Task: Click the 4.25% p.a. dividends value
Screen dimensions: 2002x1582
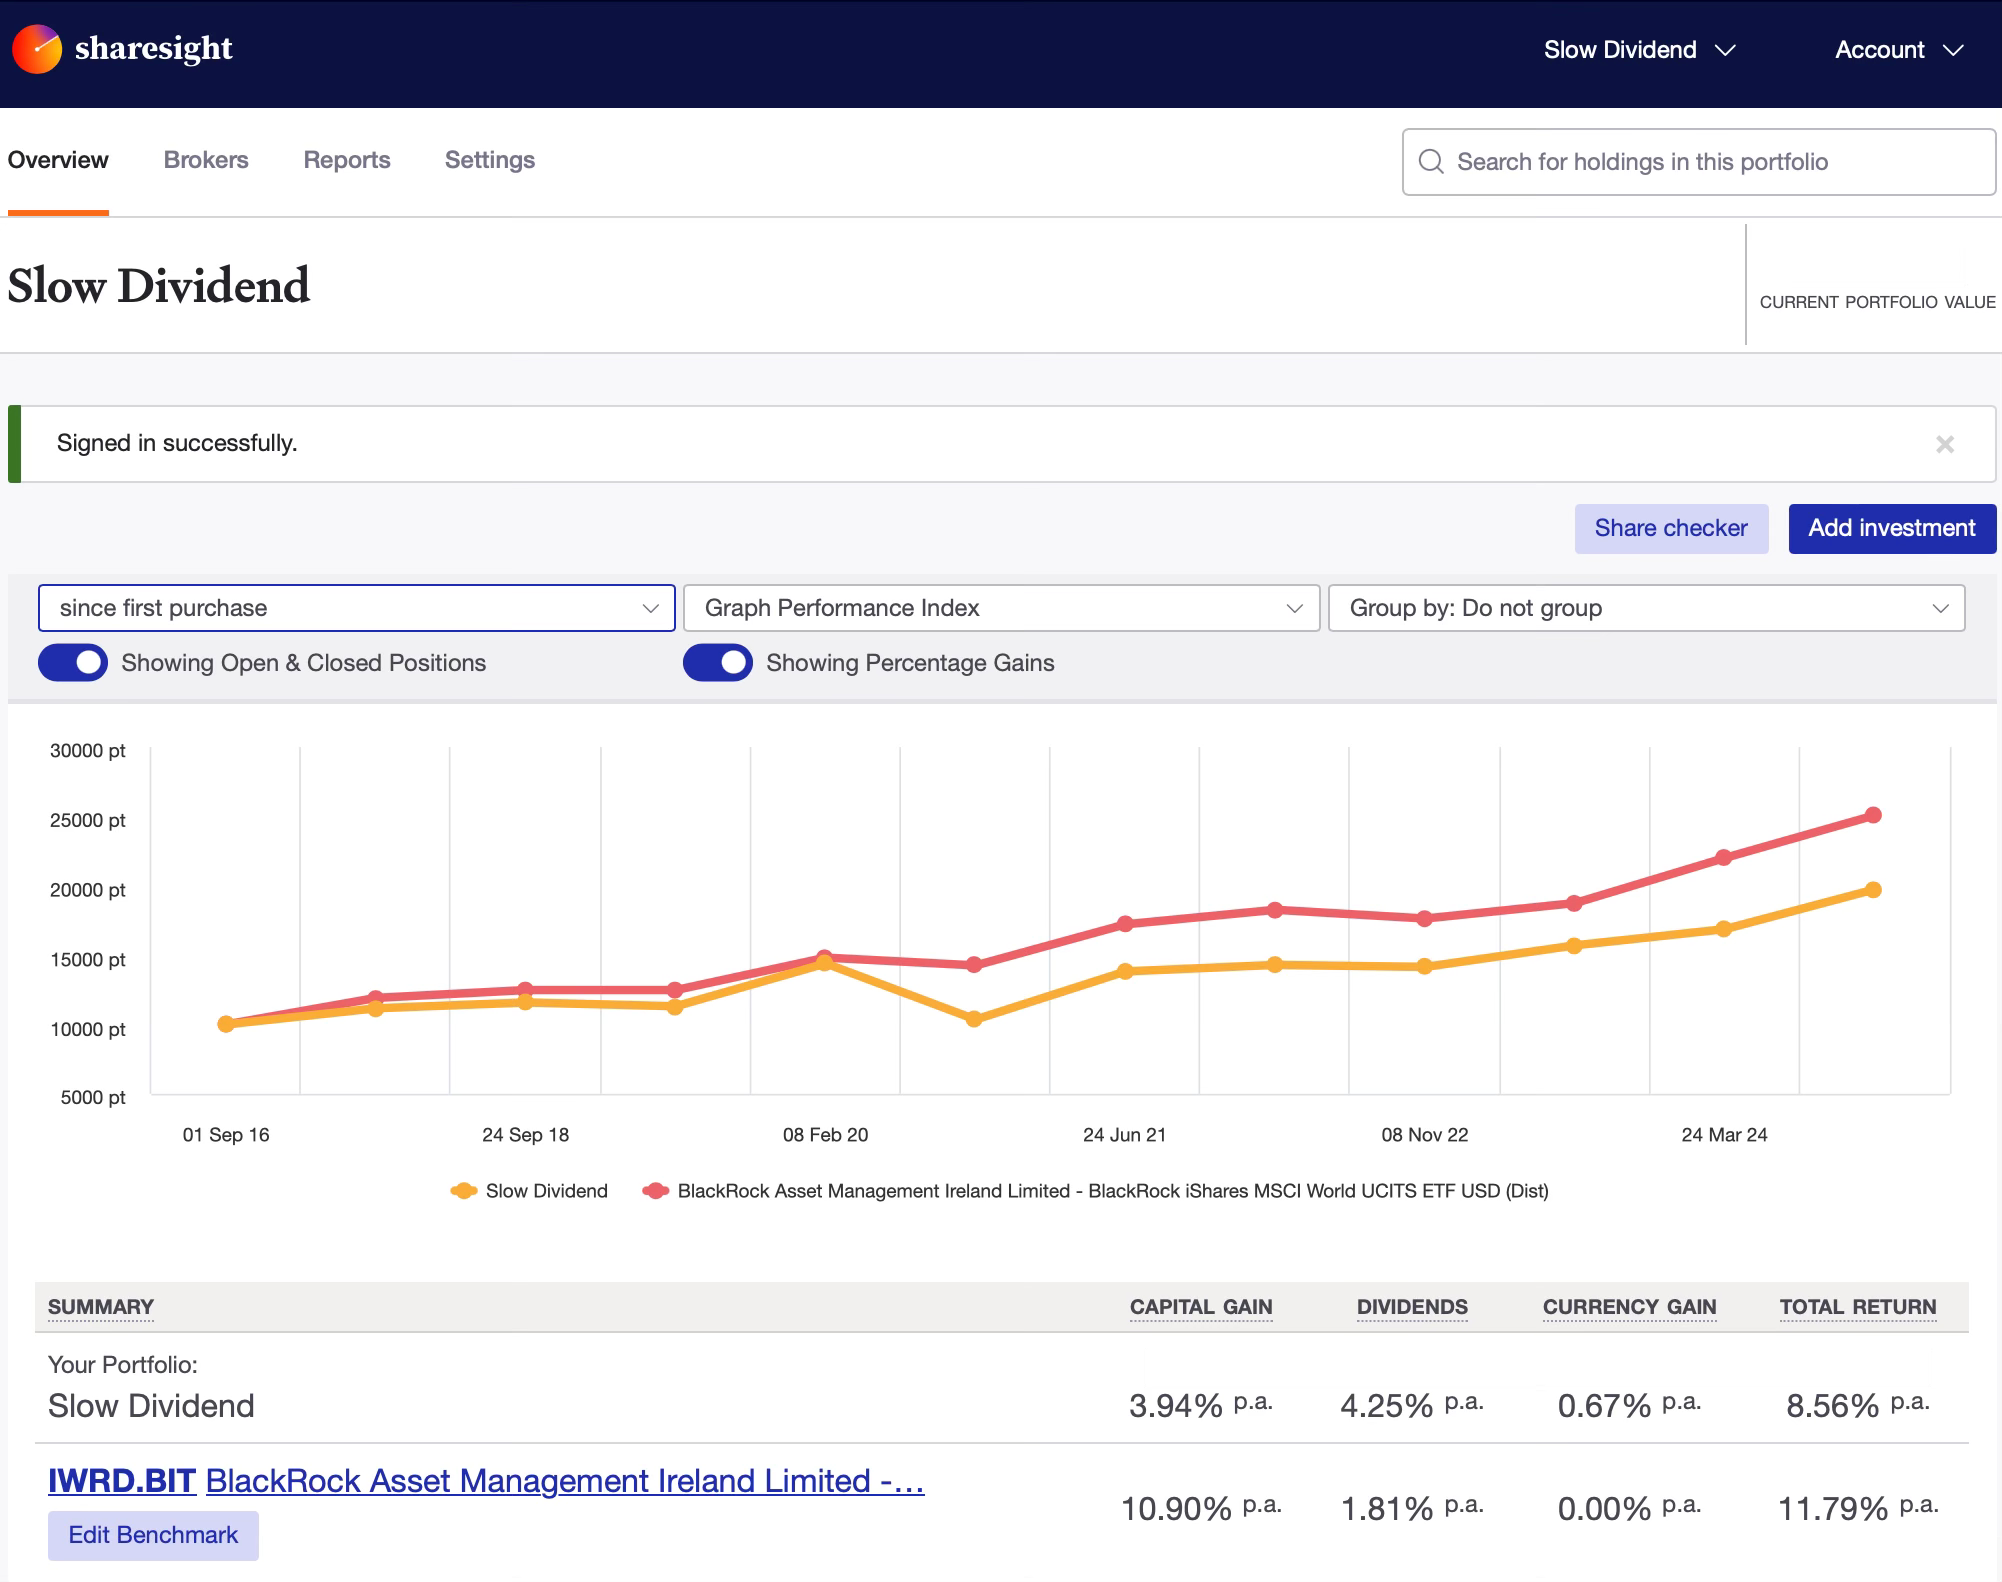Action: point(1412,1405)
